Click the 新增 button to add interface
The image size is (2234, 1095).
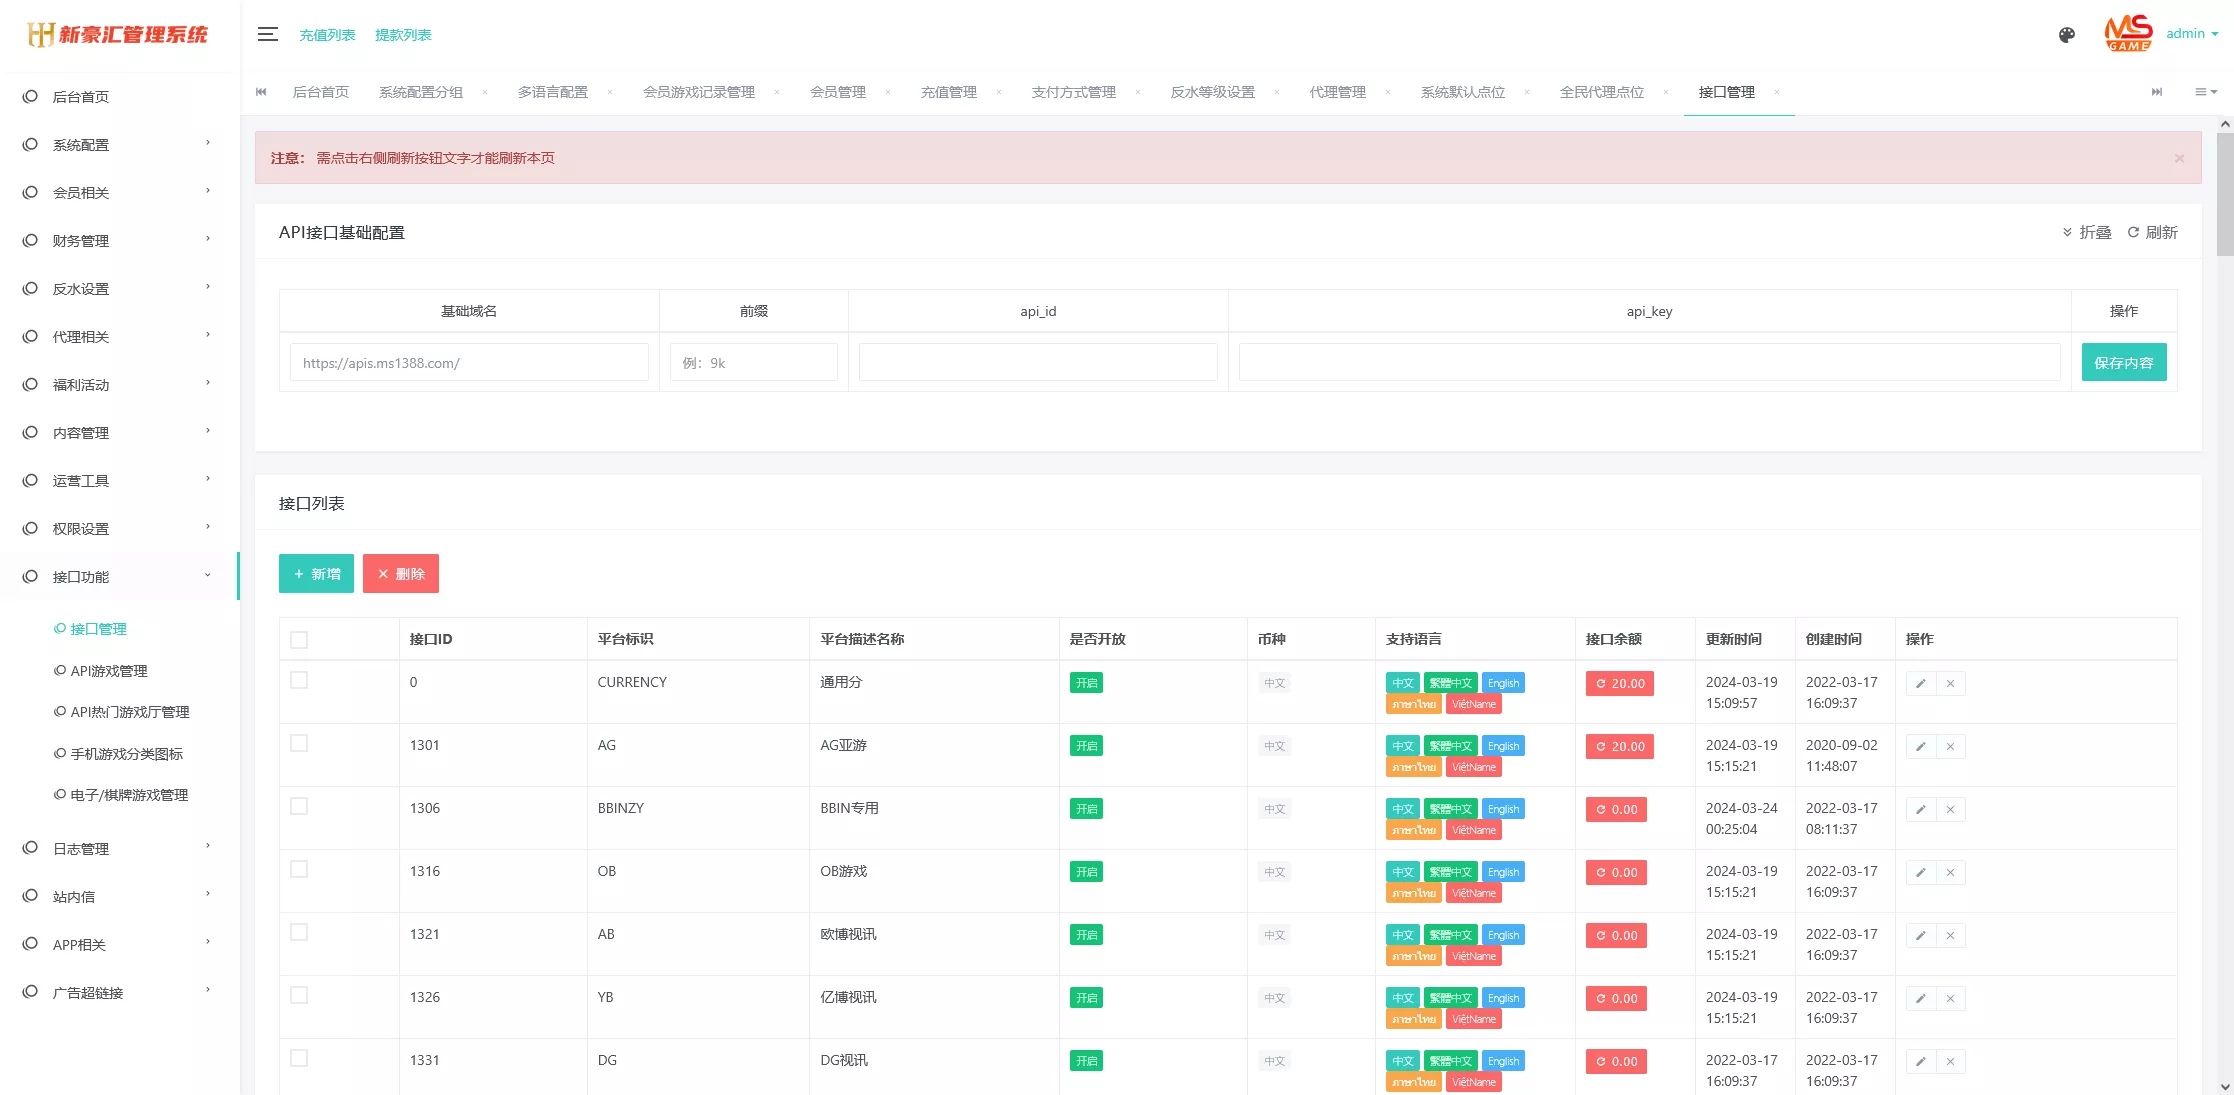click(x=316, y=573)
